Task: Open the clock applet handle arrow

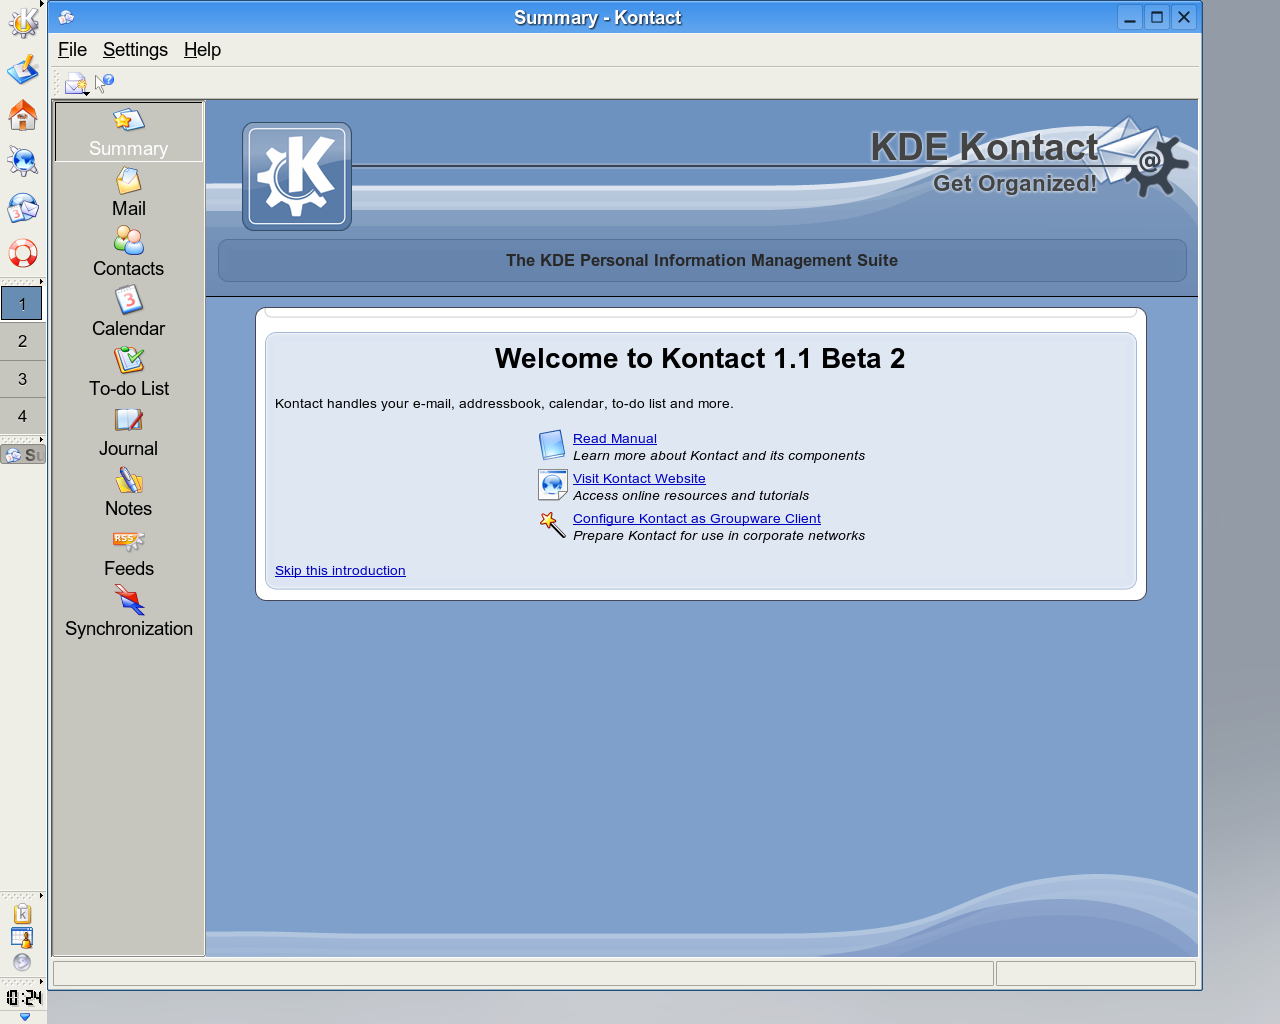Action: [x=41, y=981]
